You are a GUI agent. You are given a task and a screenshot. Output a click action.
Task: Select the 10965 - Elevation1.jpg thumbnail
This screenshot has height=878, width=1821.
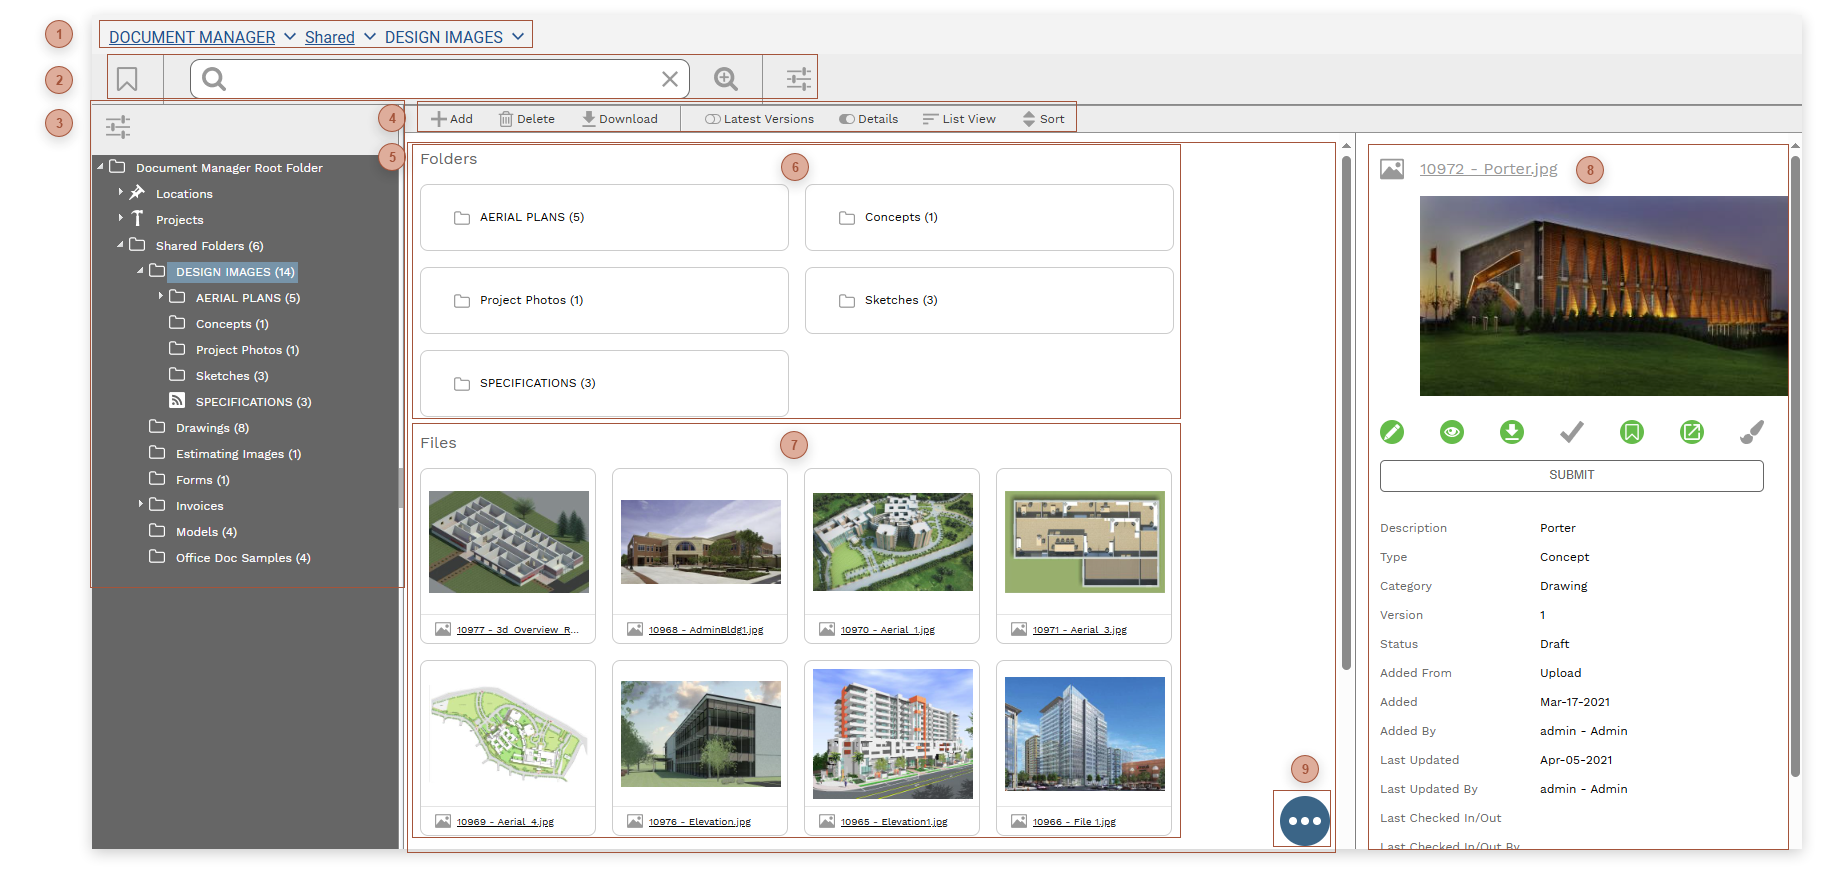893,734
